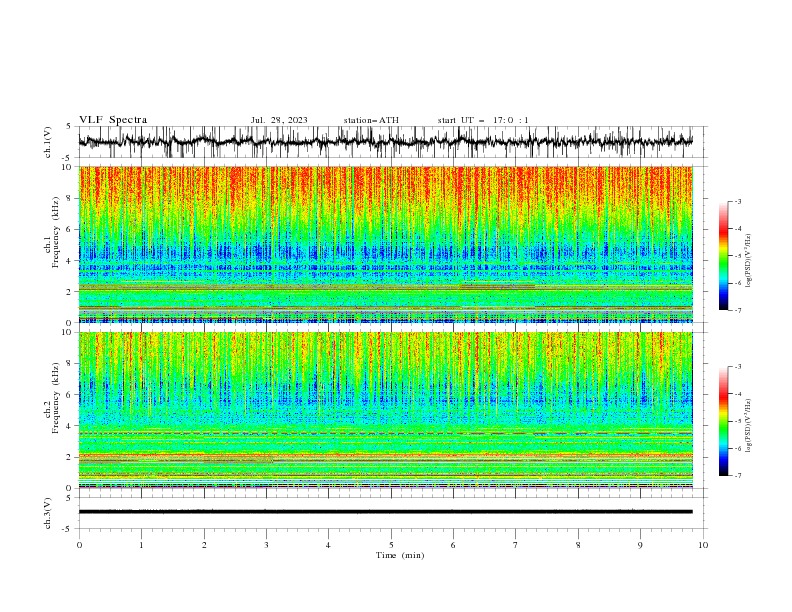Screen dimensions: 792x612
Task: Click the time axis tick label "7"
Action: point(515,545)
